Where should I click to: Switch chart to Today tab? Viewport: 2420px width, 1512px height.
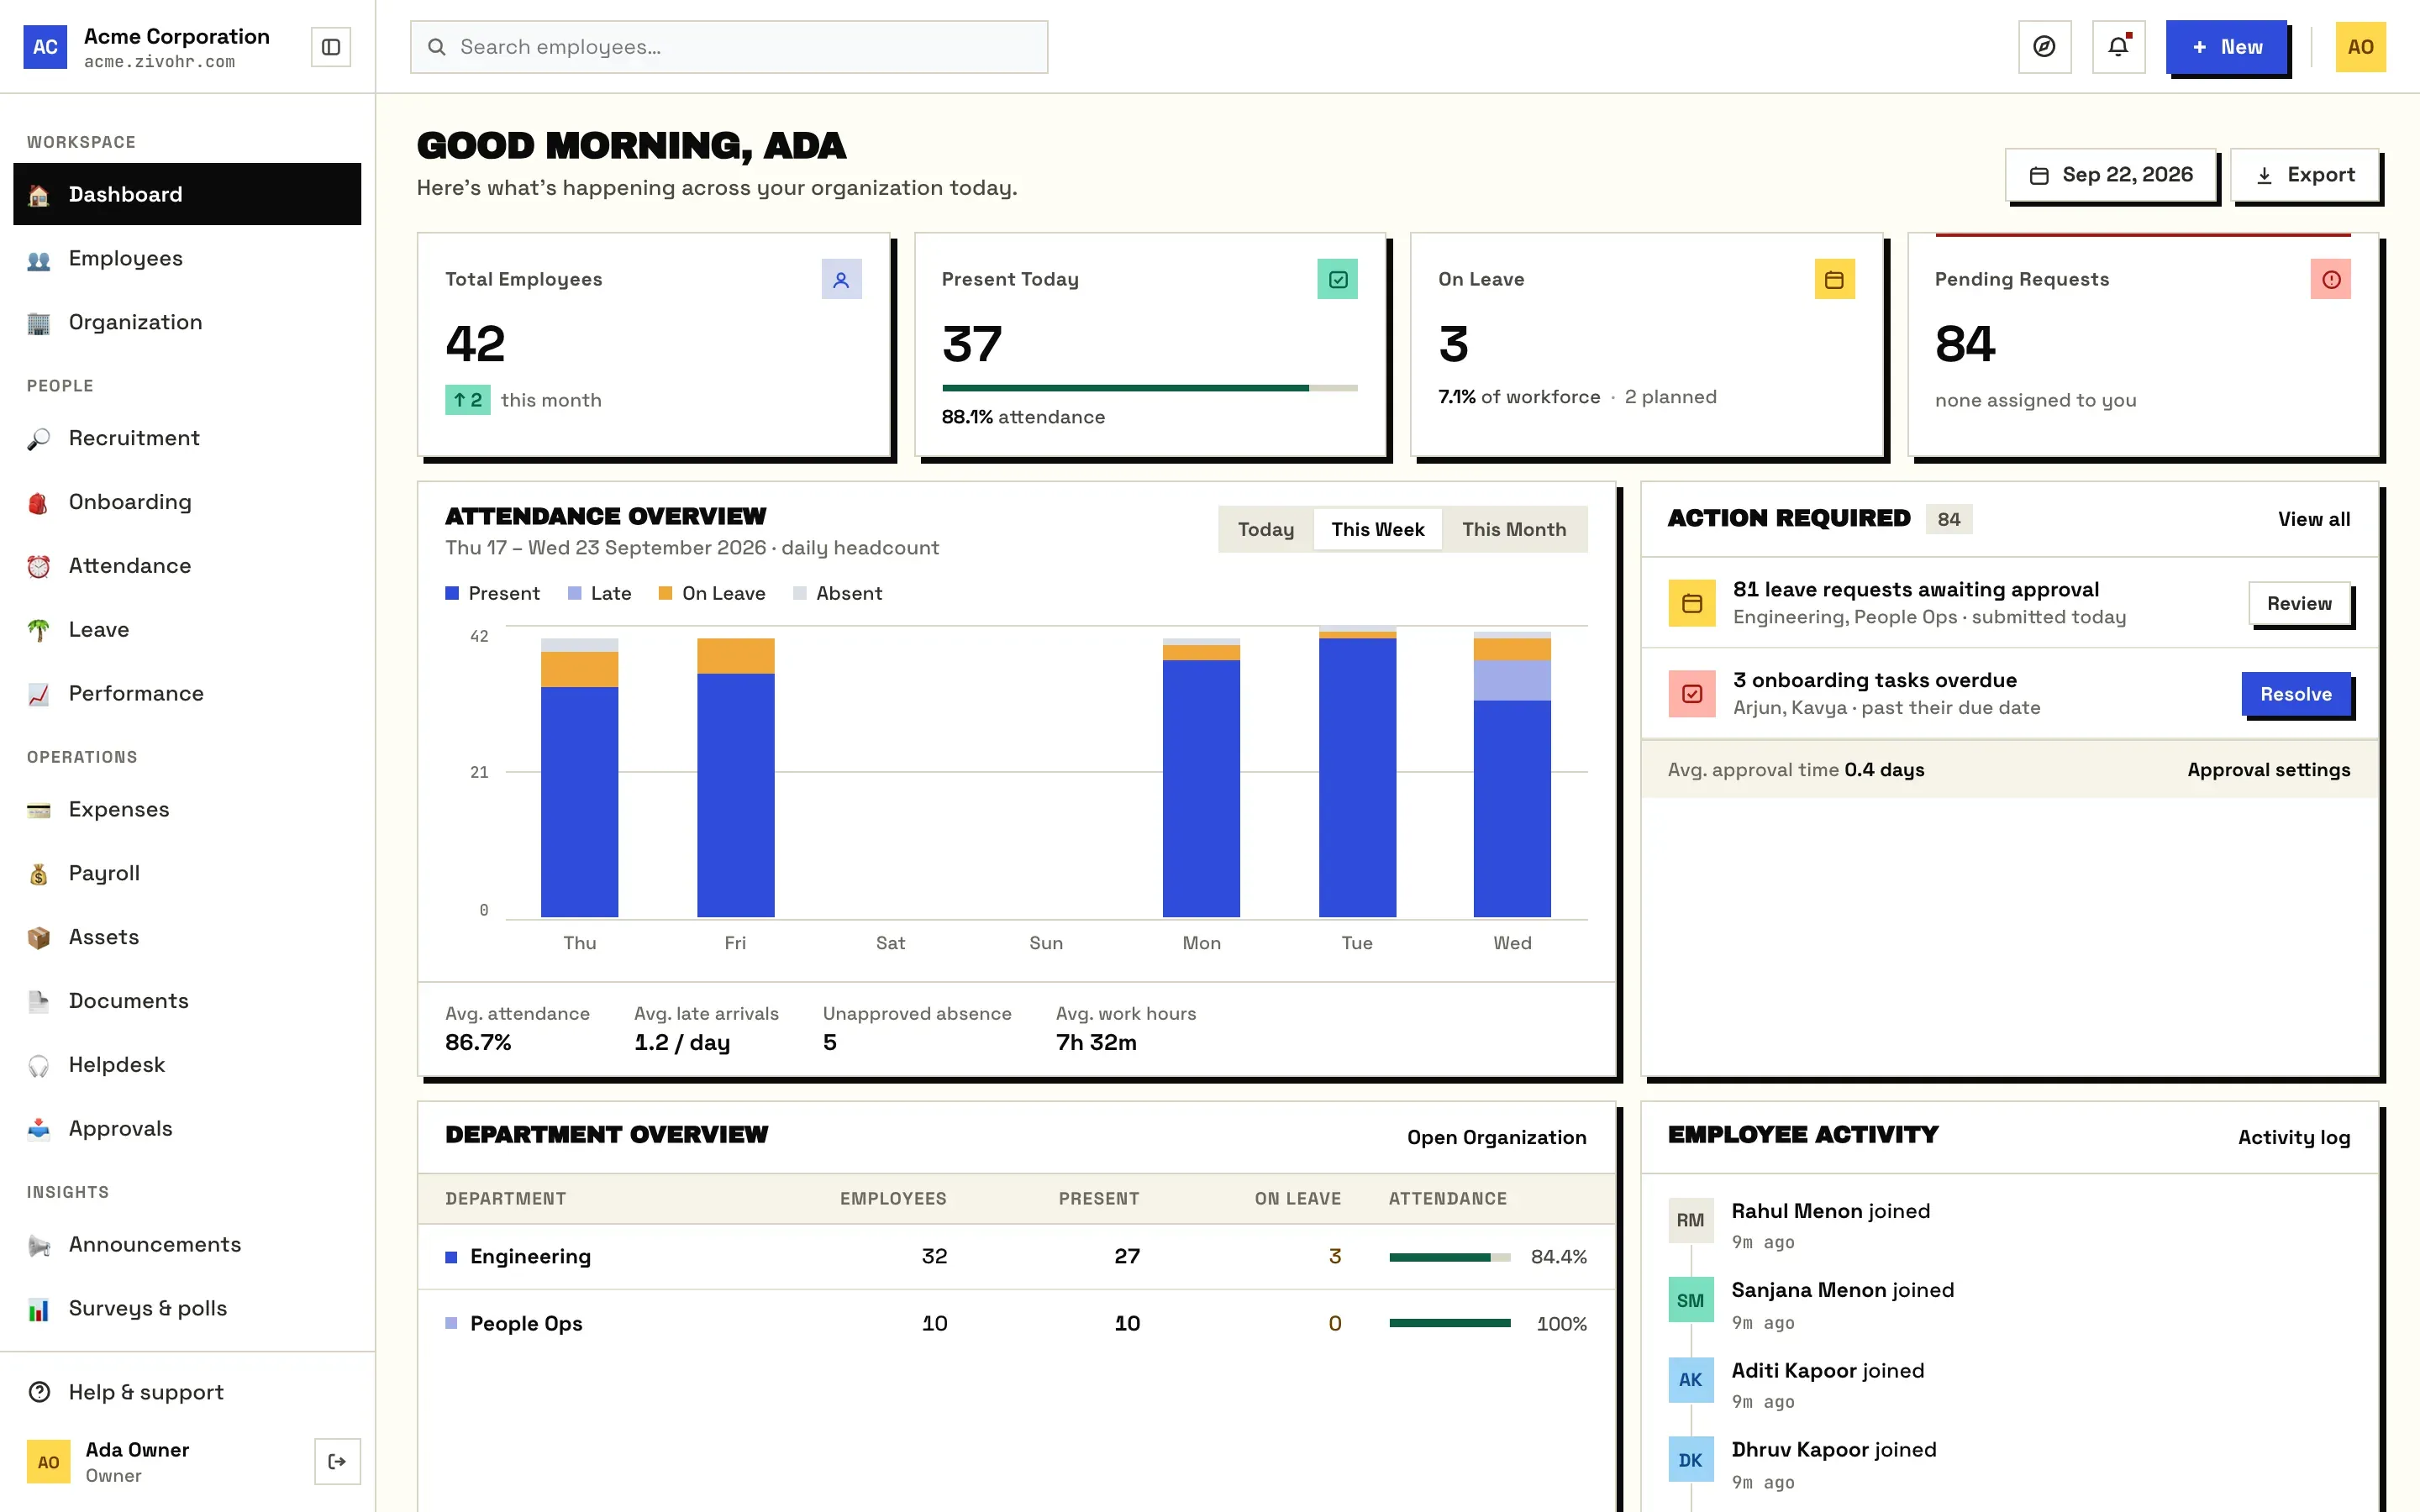point(1265,529)
